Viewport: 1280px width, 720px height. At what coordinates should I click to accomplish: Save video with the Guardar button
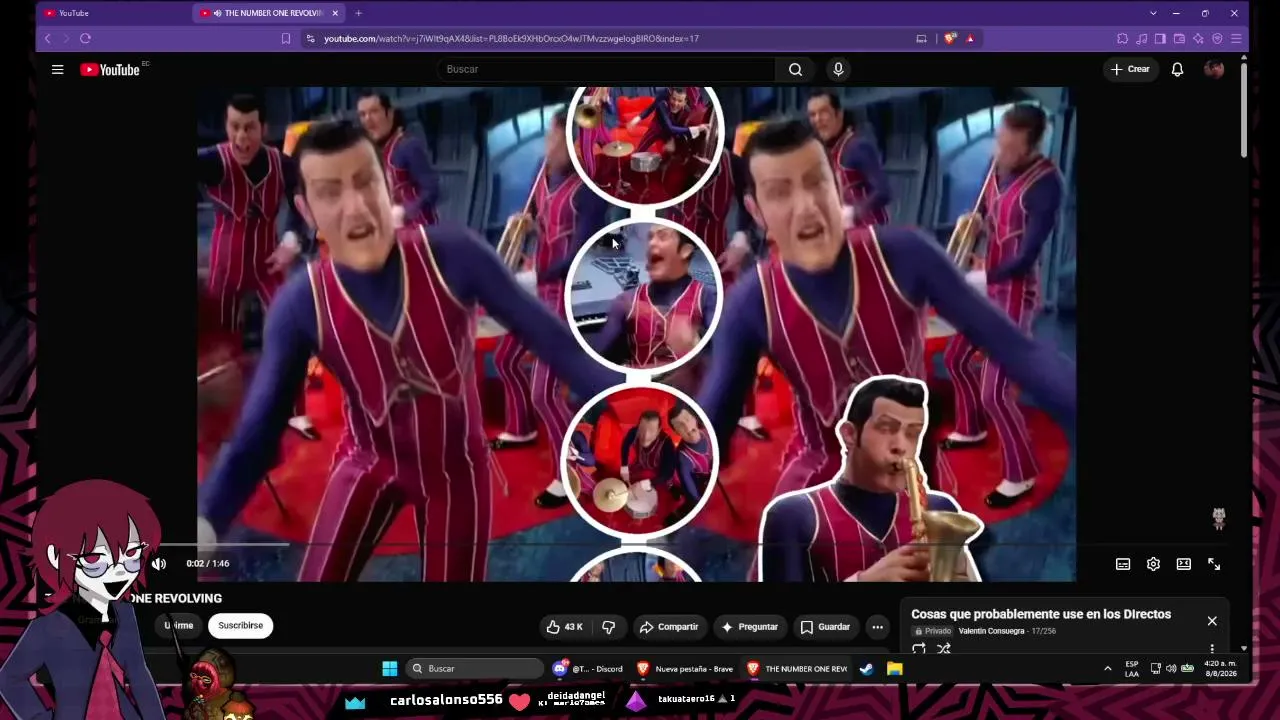pos(825,627)
